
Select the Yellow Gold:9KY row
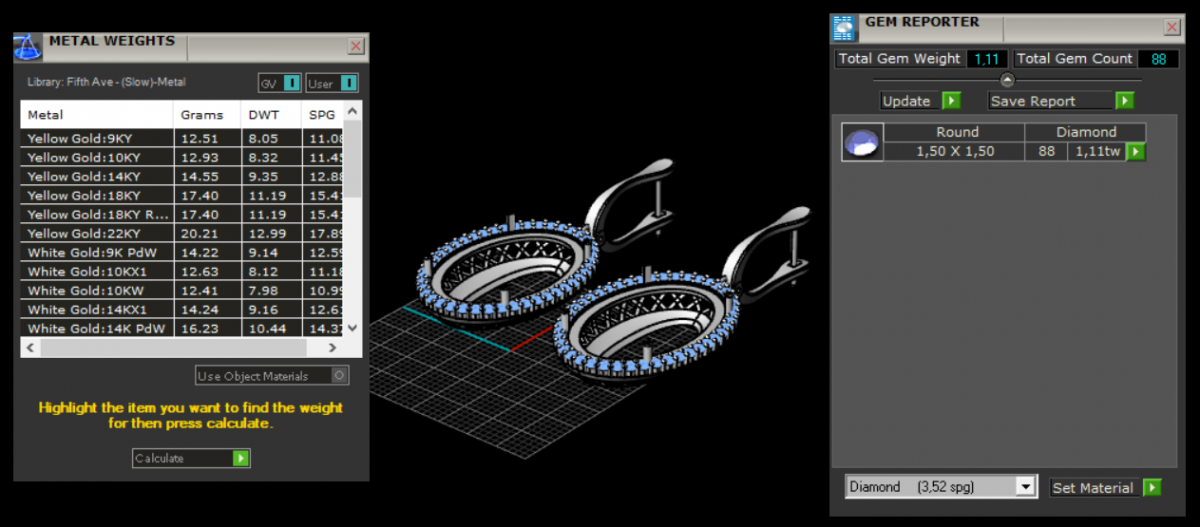[182, 139]
